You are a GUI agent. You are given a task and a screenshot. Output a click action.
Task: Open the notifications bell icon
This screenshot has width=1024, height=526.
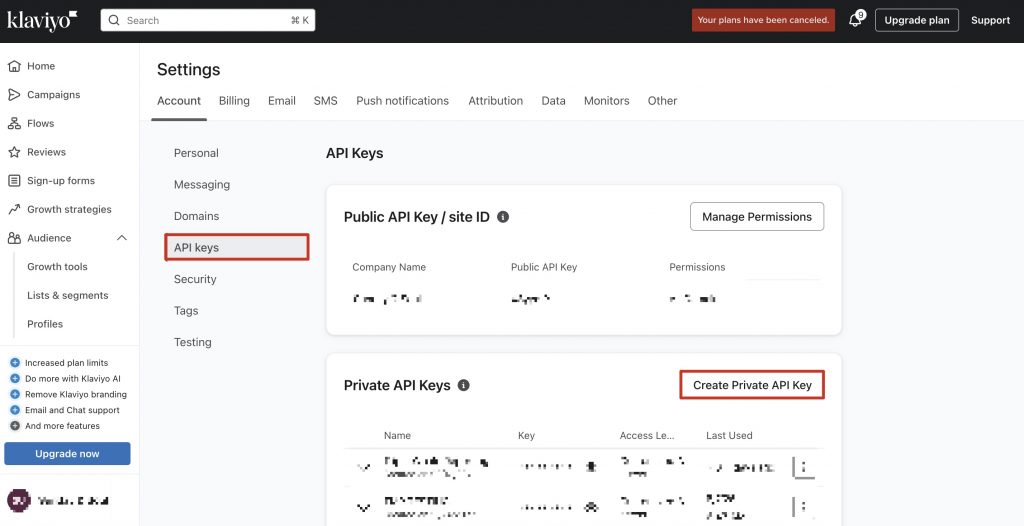(x=856, y=20)
